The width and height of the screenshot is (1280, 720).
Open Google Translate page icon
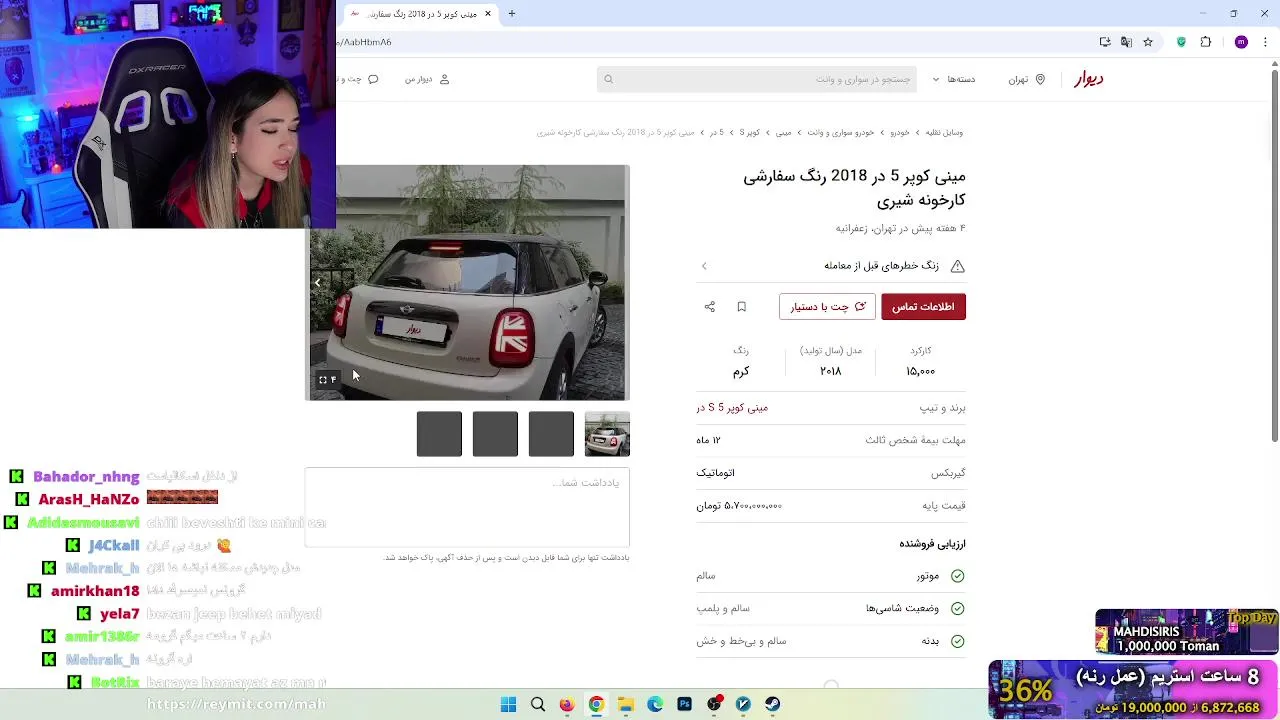pos(1126,42)
